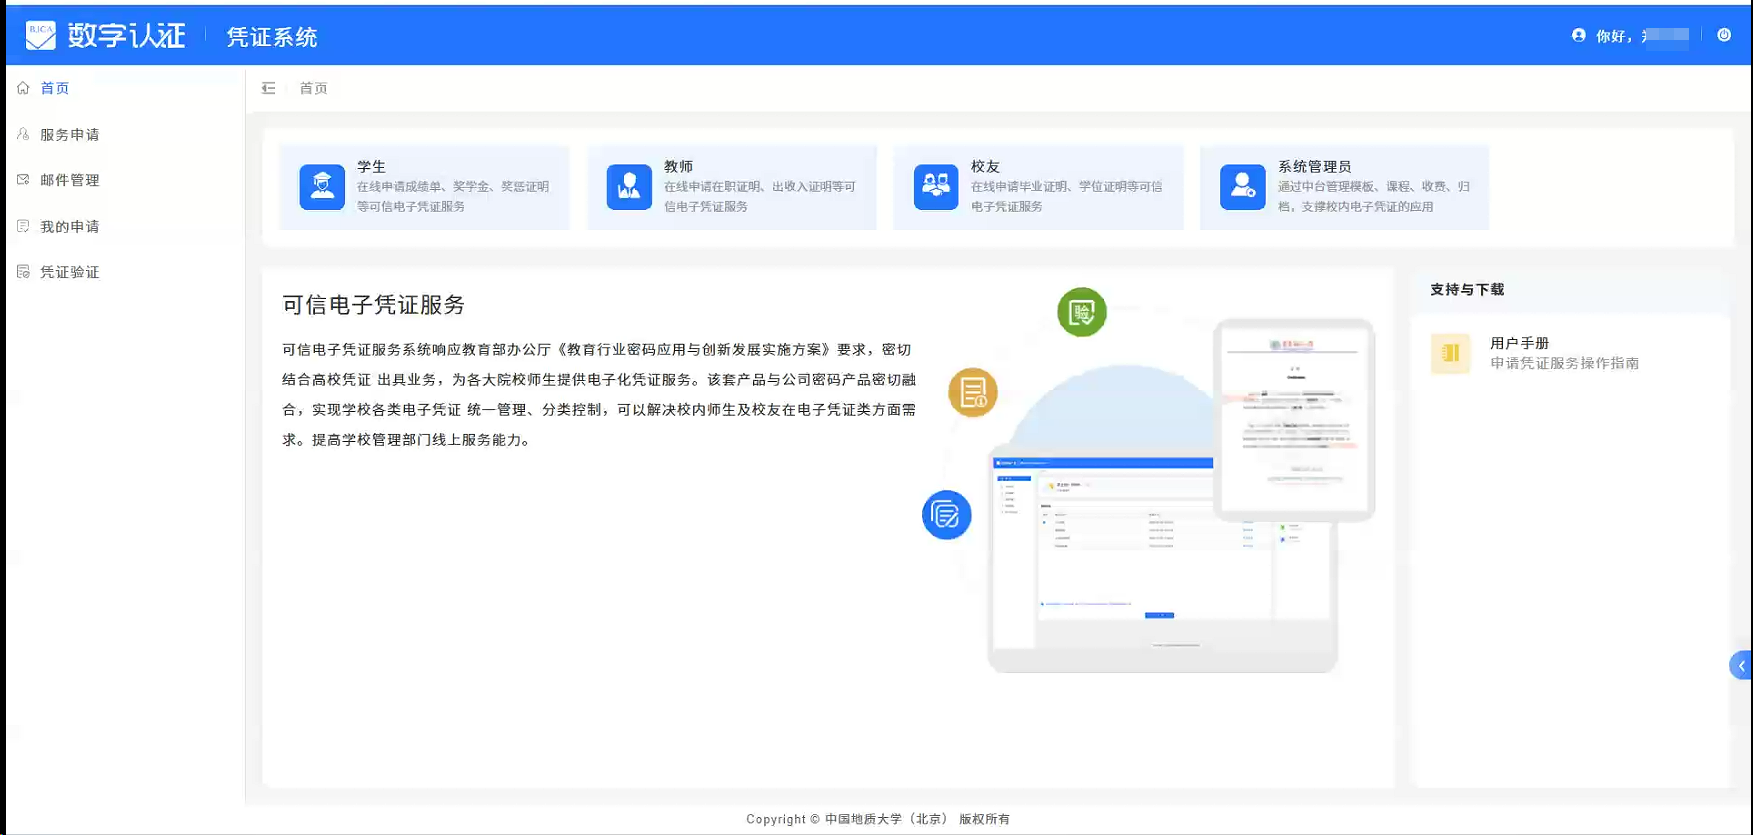This screenshot has height=835, width=1753.
Task: Click the yellow user manual book icon
Action: (1450, 353)
